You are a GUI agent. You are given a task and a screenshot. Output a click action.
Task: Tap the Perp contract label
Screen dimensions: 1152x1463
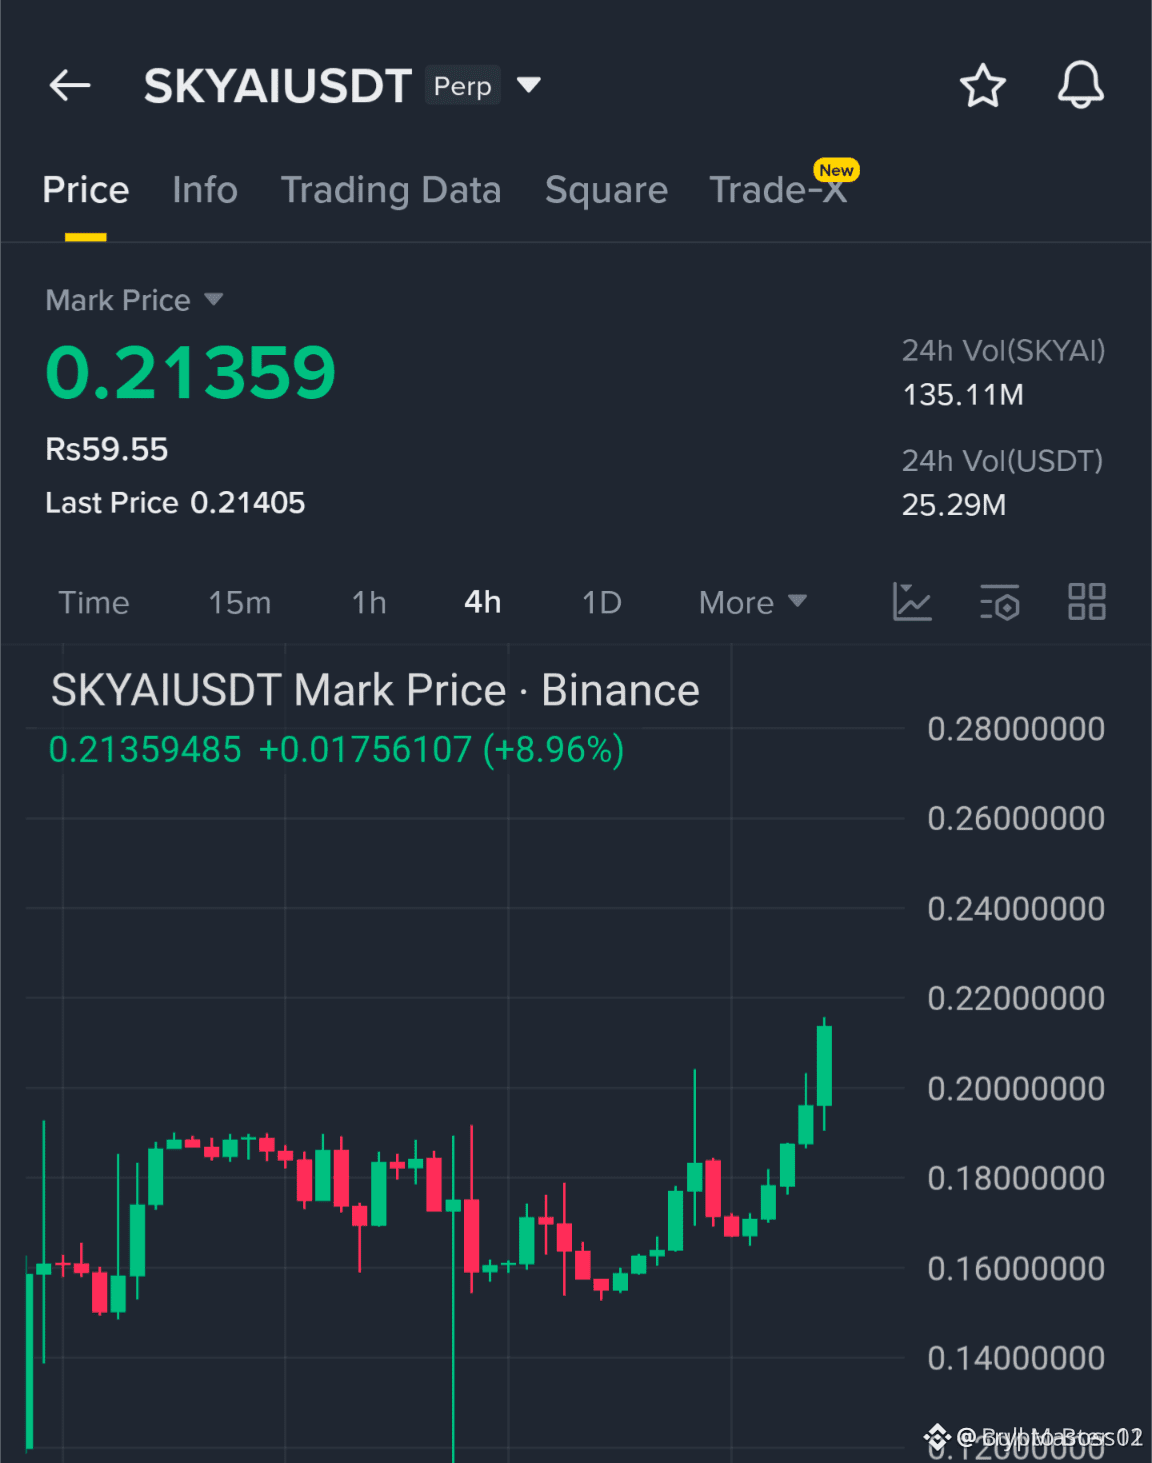tap(462, 86)
